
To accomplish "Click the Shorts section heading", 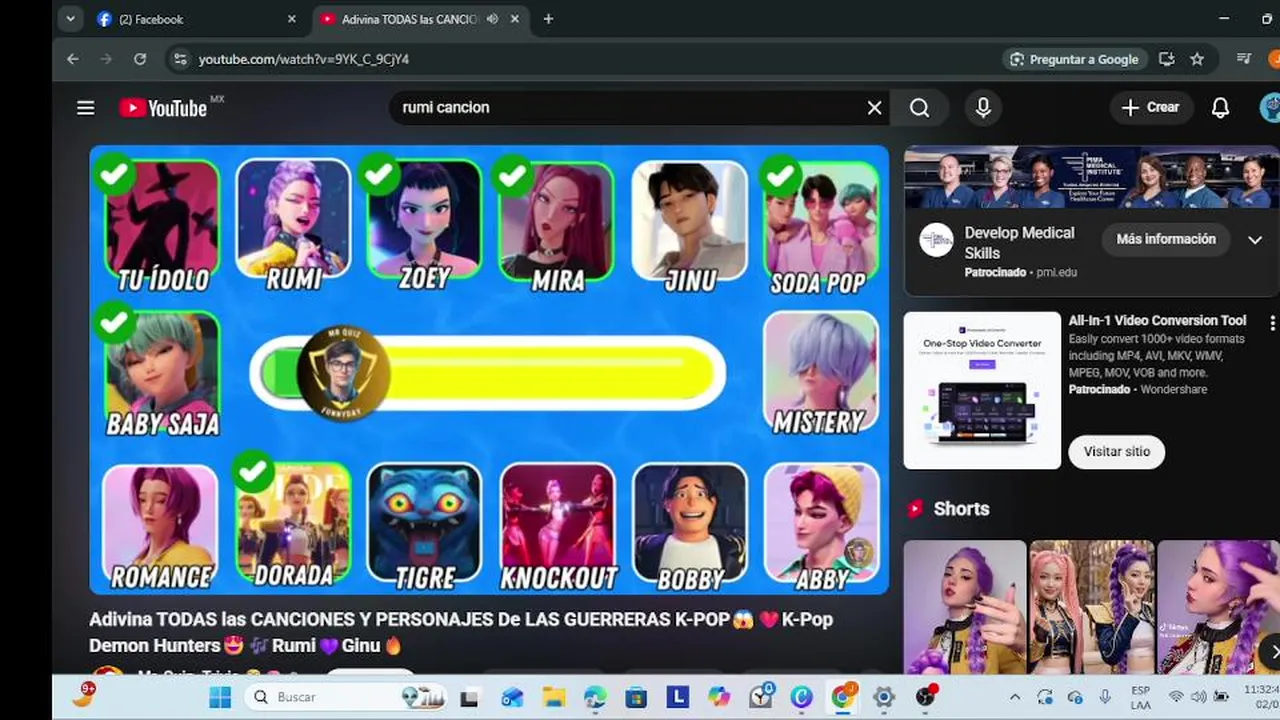I will [961, 509].
